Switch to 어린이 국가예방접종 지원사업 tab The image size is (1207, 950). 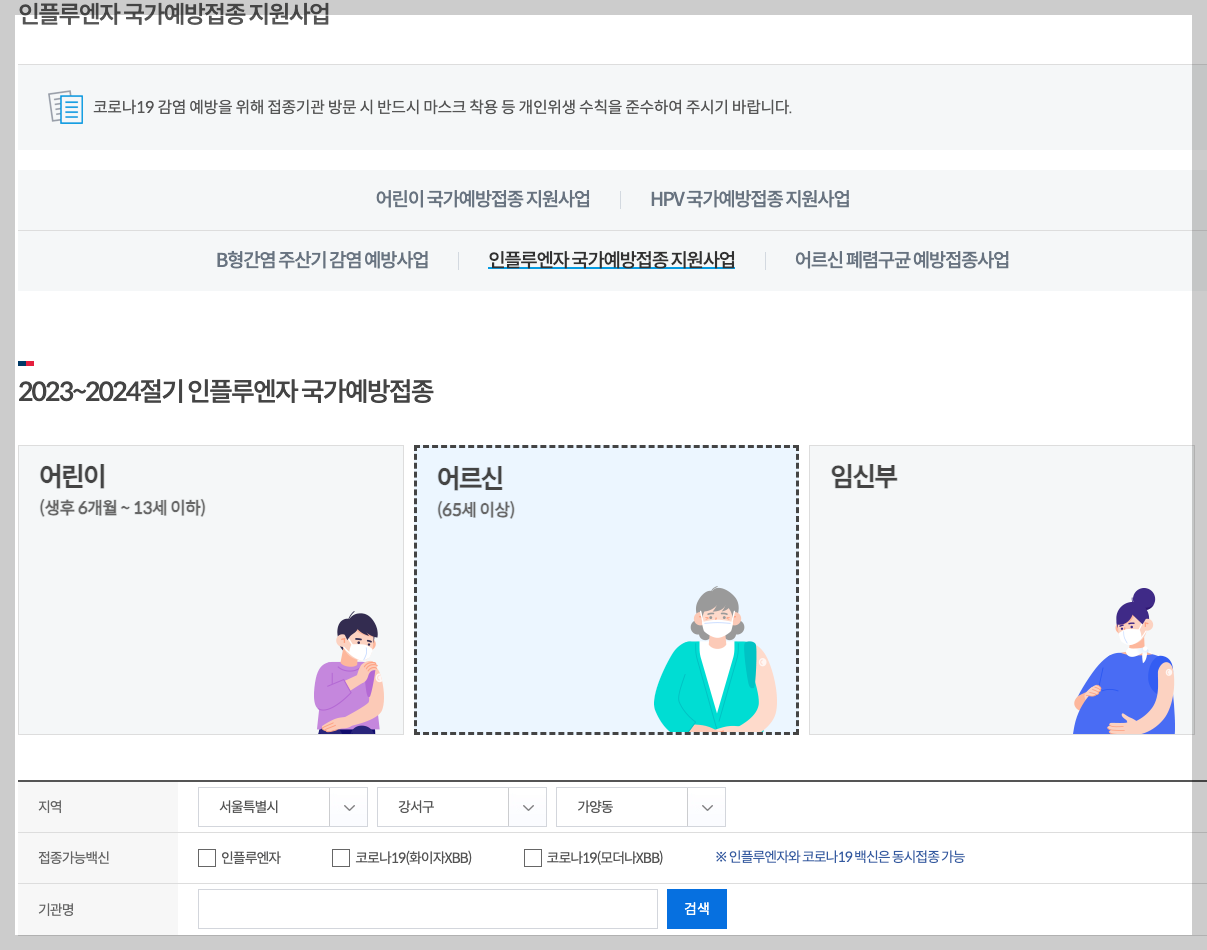[483, 199]
